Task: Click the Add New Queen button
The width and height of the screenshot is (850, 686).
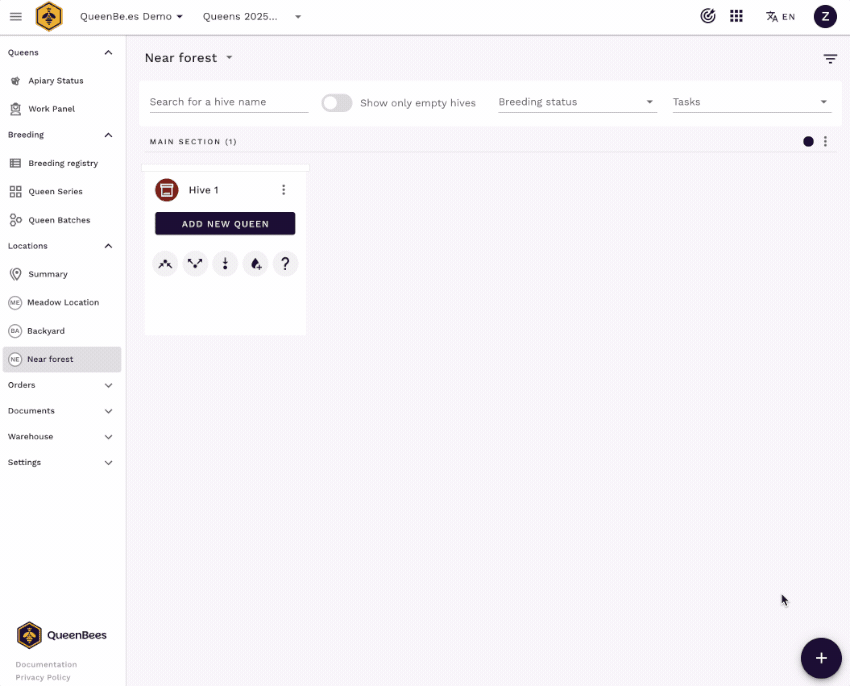Action: click(225, 224)
